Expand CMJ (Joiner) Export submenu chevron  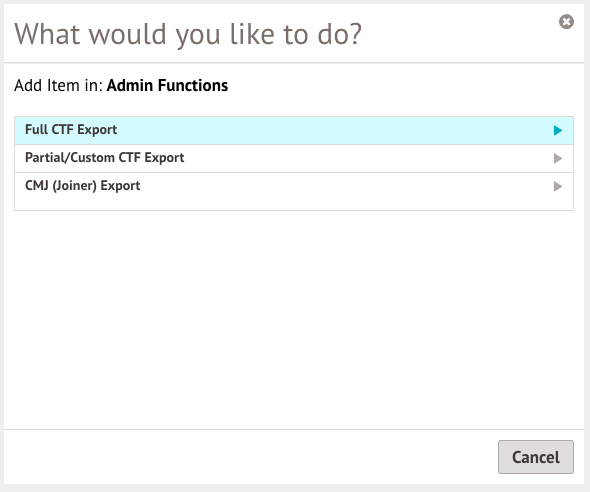tap(558, 186)
